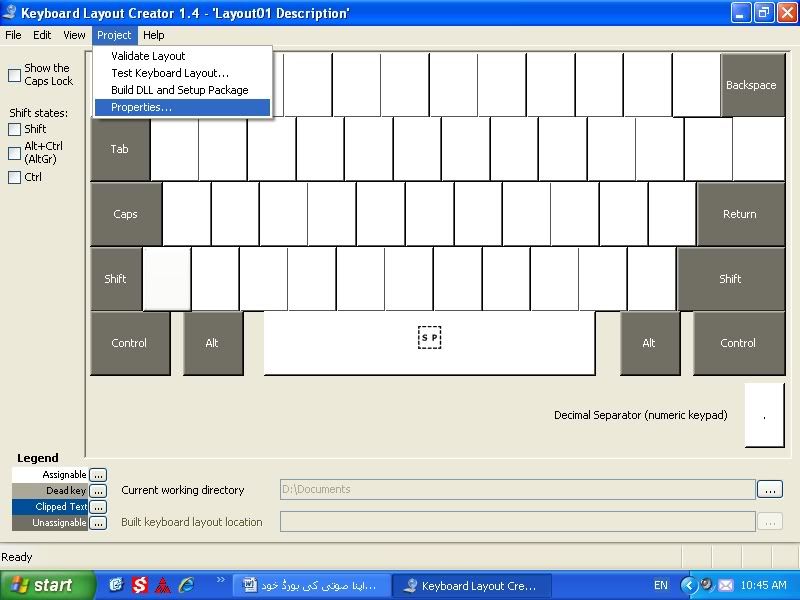Screen dimensions: 800x600
Task: Click the blank key left of right Shift
Action: coord(652,279)
